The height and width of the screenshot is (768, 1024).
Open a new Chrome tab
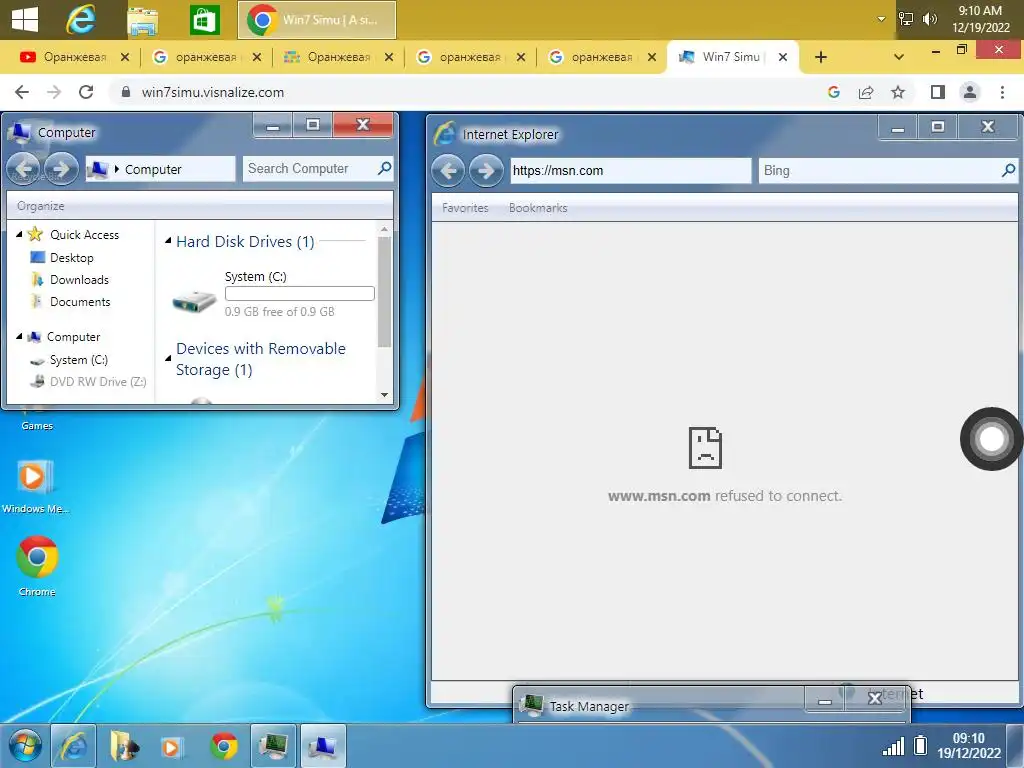tap(821, 57)
